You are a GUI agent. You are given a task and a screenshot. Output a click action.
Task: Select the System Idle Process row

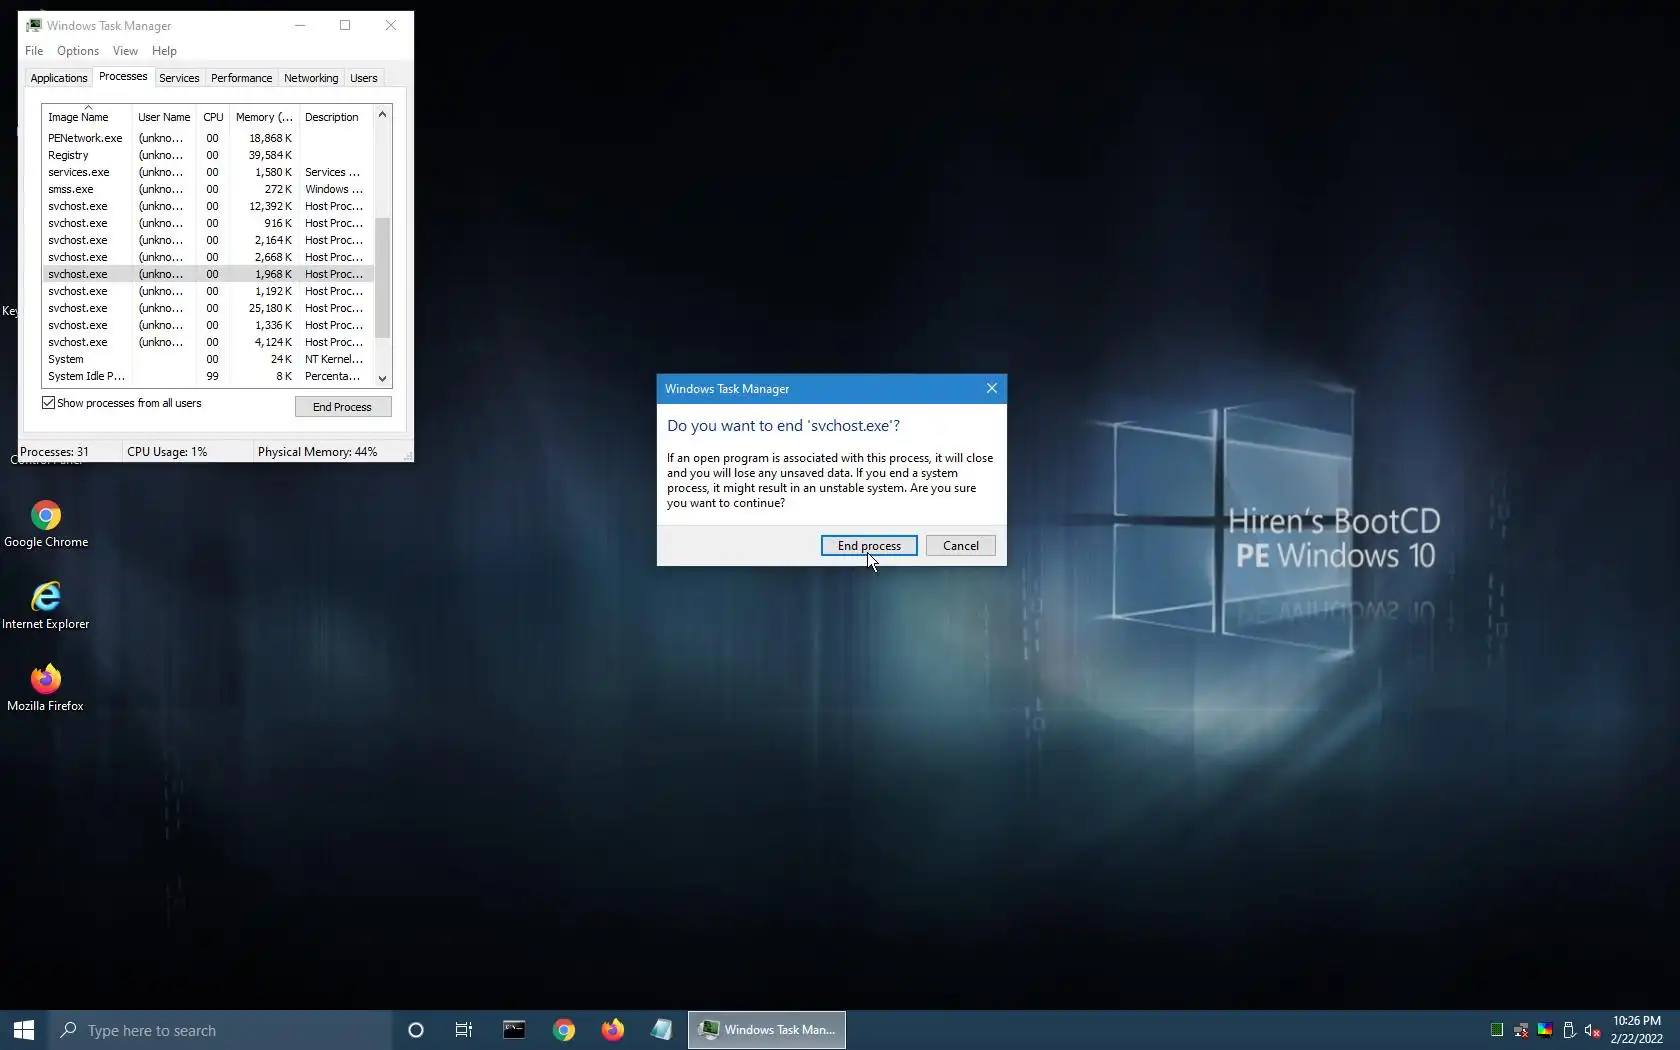point(208,376)
